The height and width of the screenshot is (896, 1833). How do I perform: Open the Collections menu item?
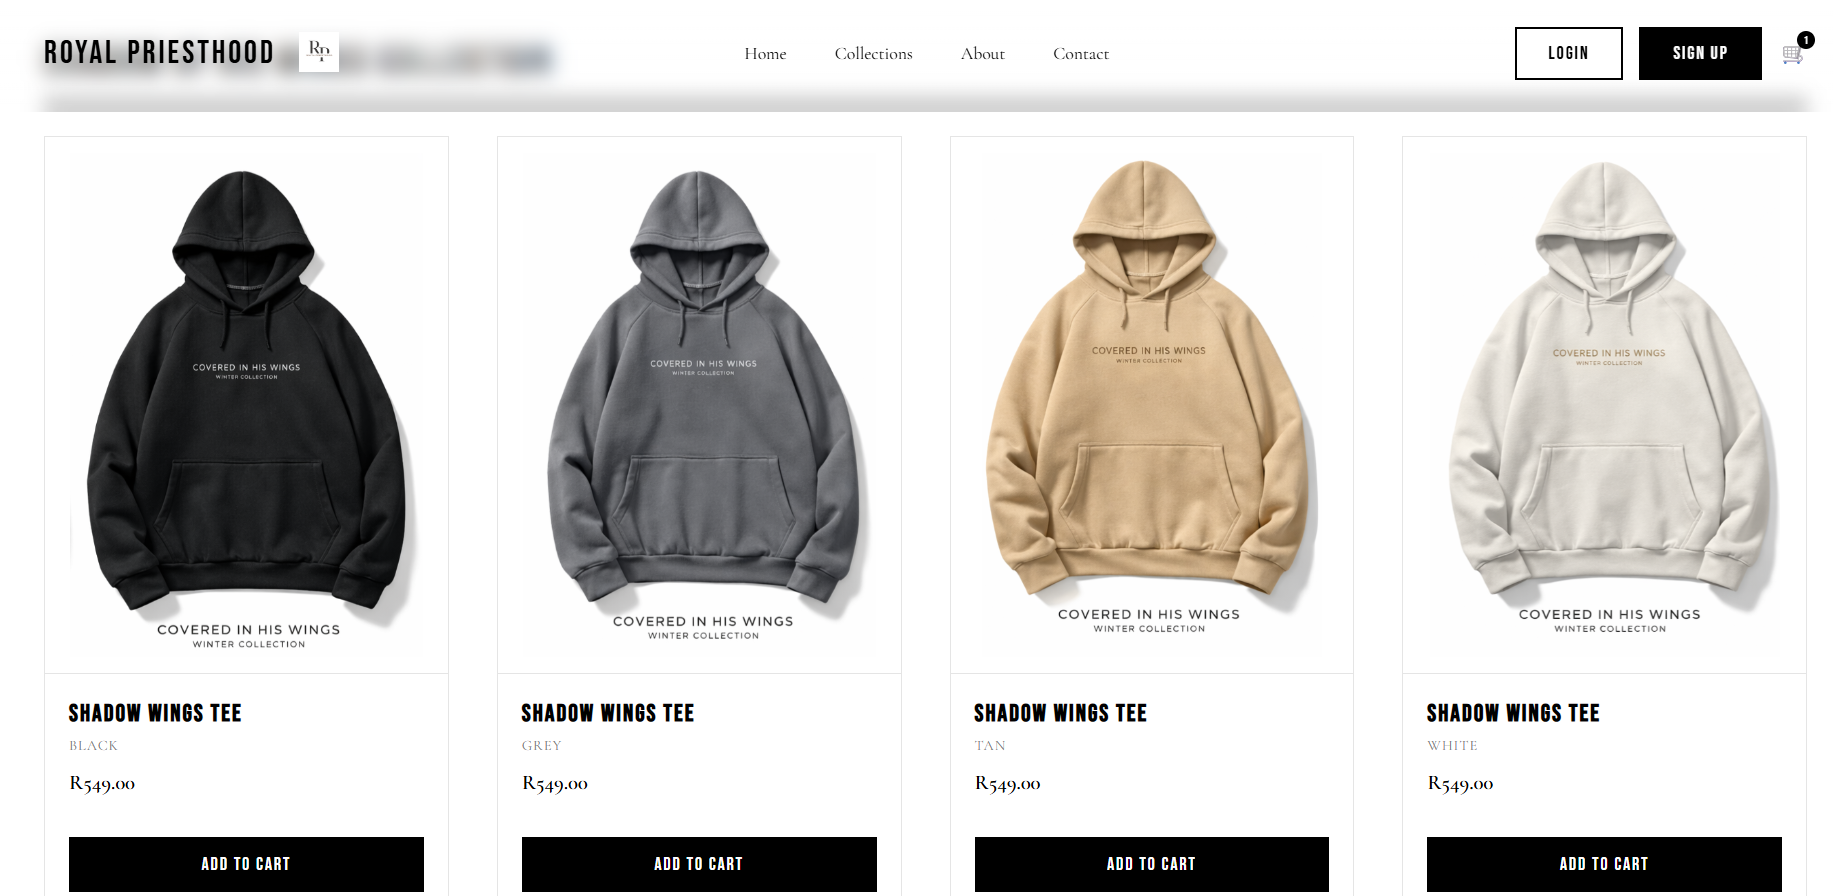pyautogui.click(x=873, y=54)
